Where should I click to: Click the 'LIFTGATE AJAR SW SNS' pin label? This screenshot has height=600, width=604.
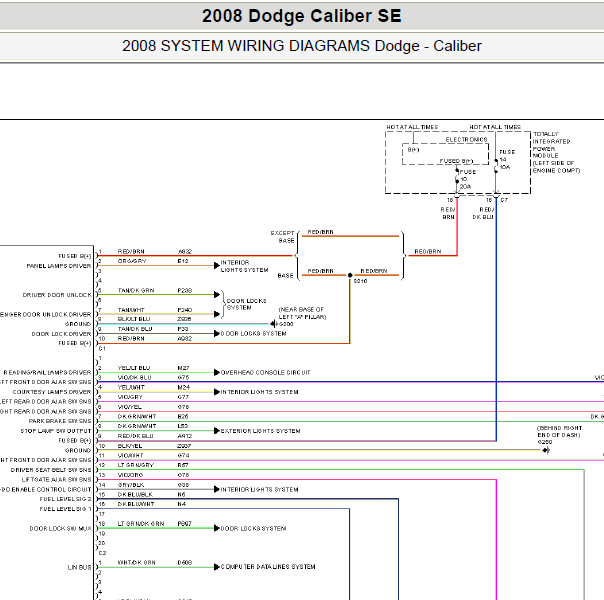pyautogui.click(x=57, y=480)
